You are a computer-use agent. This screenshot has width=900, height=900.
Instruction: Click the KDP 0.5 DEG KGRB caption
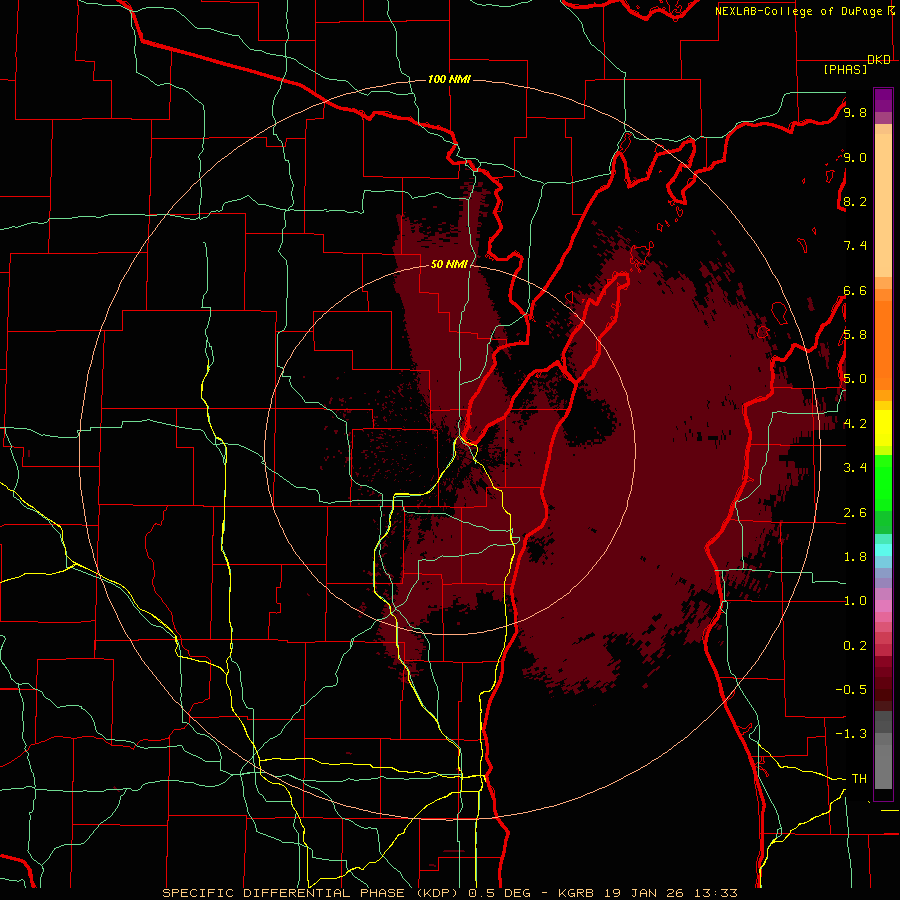click(449, 893)
